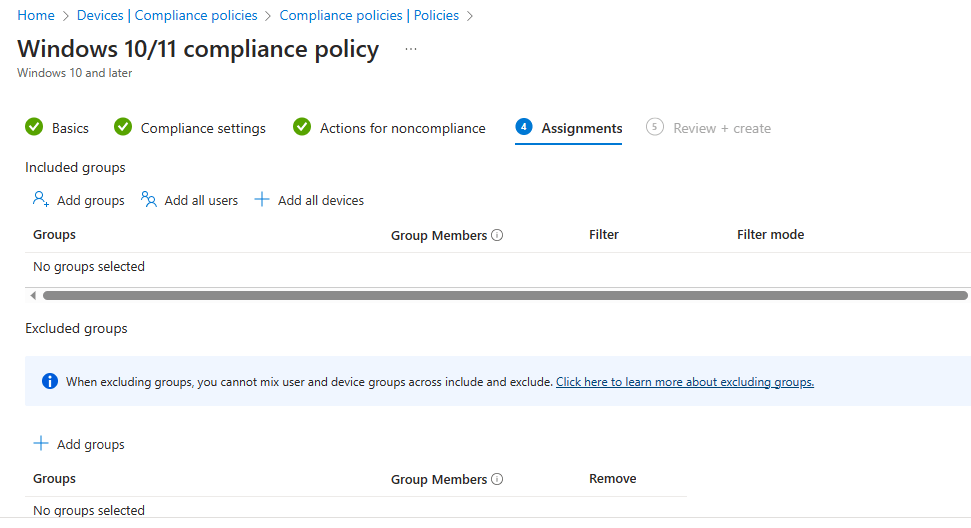971x528 pixels.
Task: Click the plus icon under Excluded groups
Action: point(41,444)
